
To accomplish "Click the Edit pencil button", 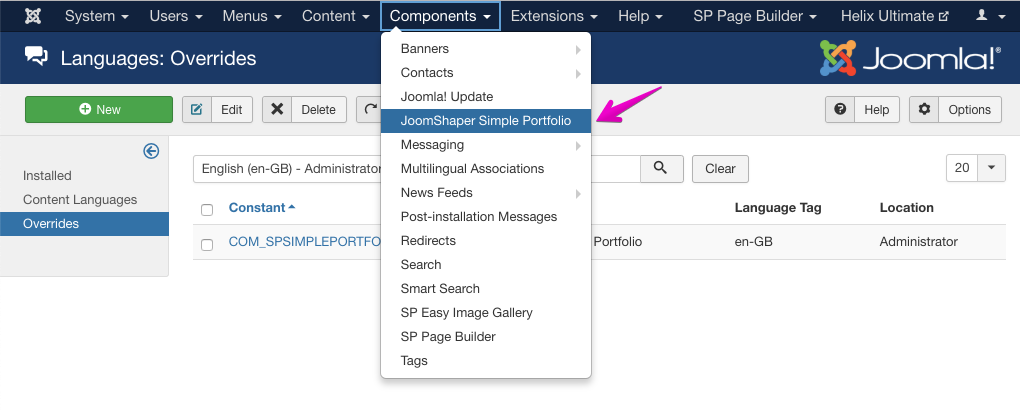I will [x=217, y=110].
